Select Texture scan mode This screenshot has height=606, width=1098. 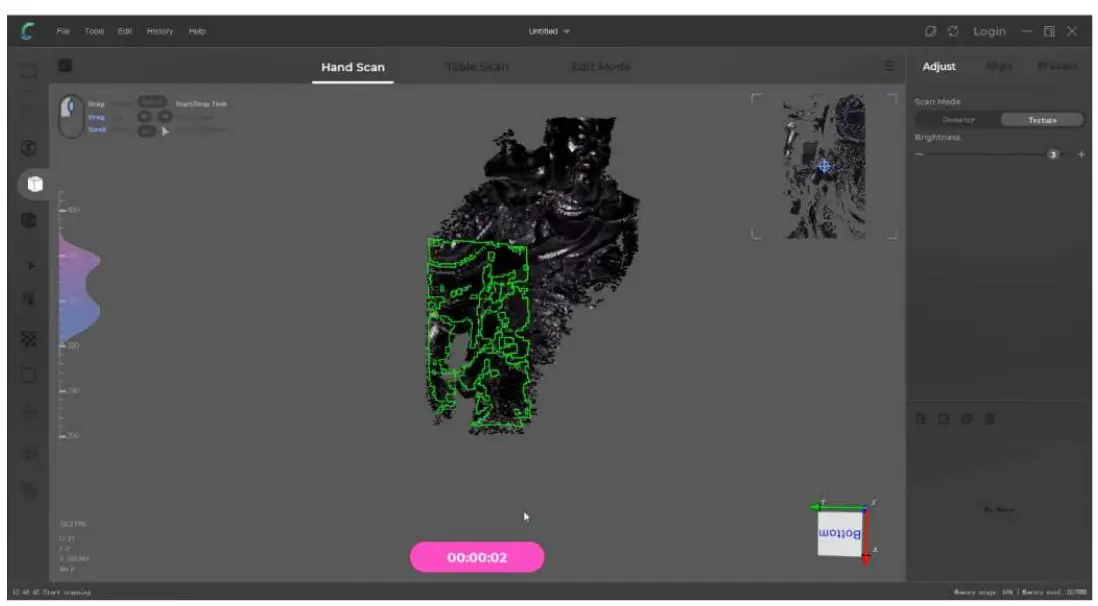[x=1042, y=120]
